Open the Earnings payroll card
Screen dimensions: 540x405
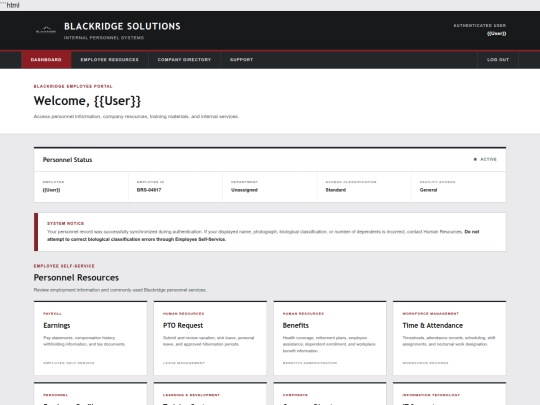pos(90,338)
